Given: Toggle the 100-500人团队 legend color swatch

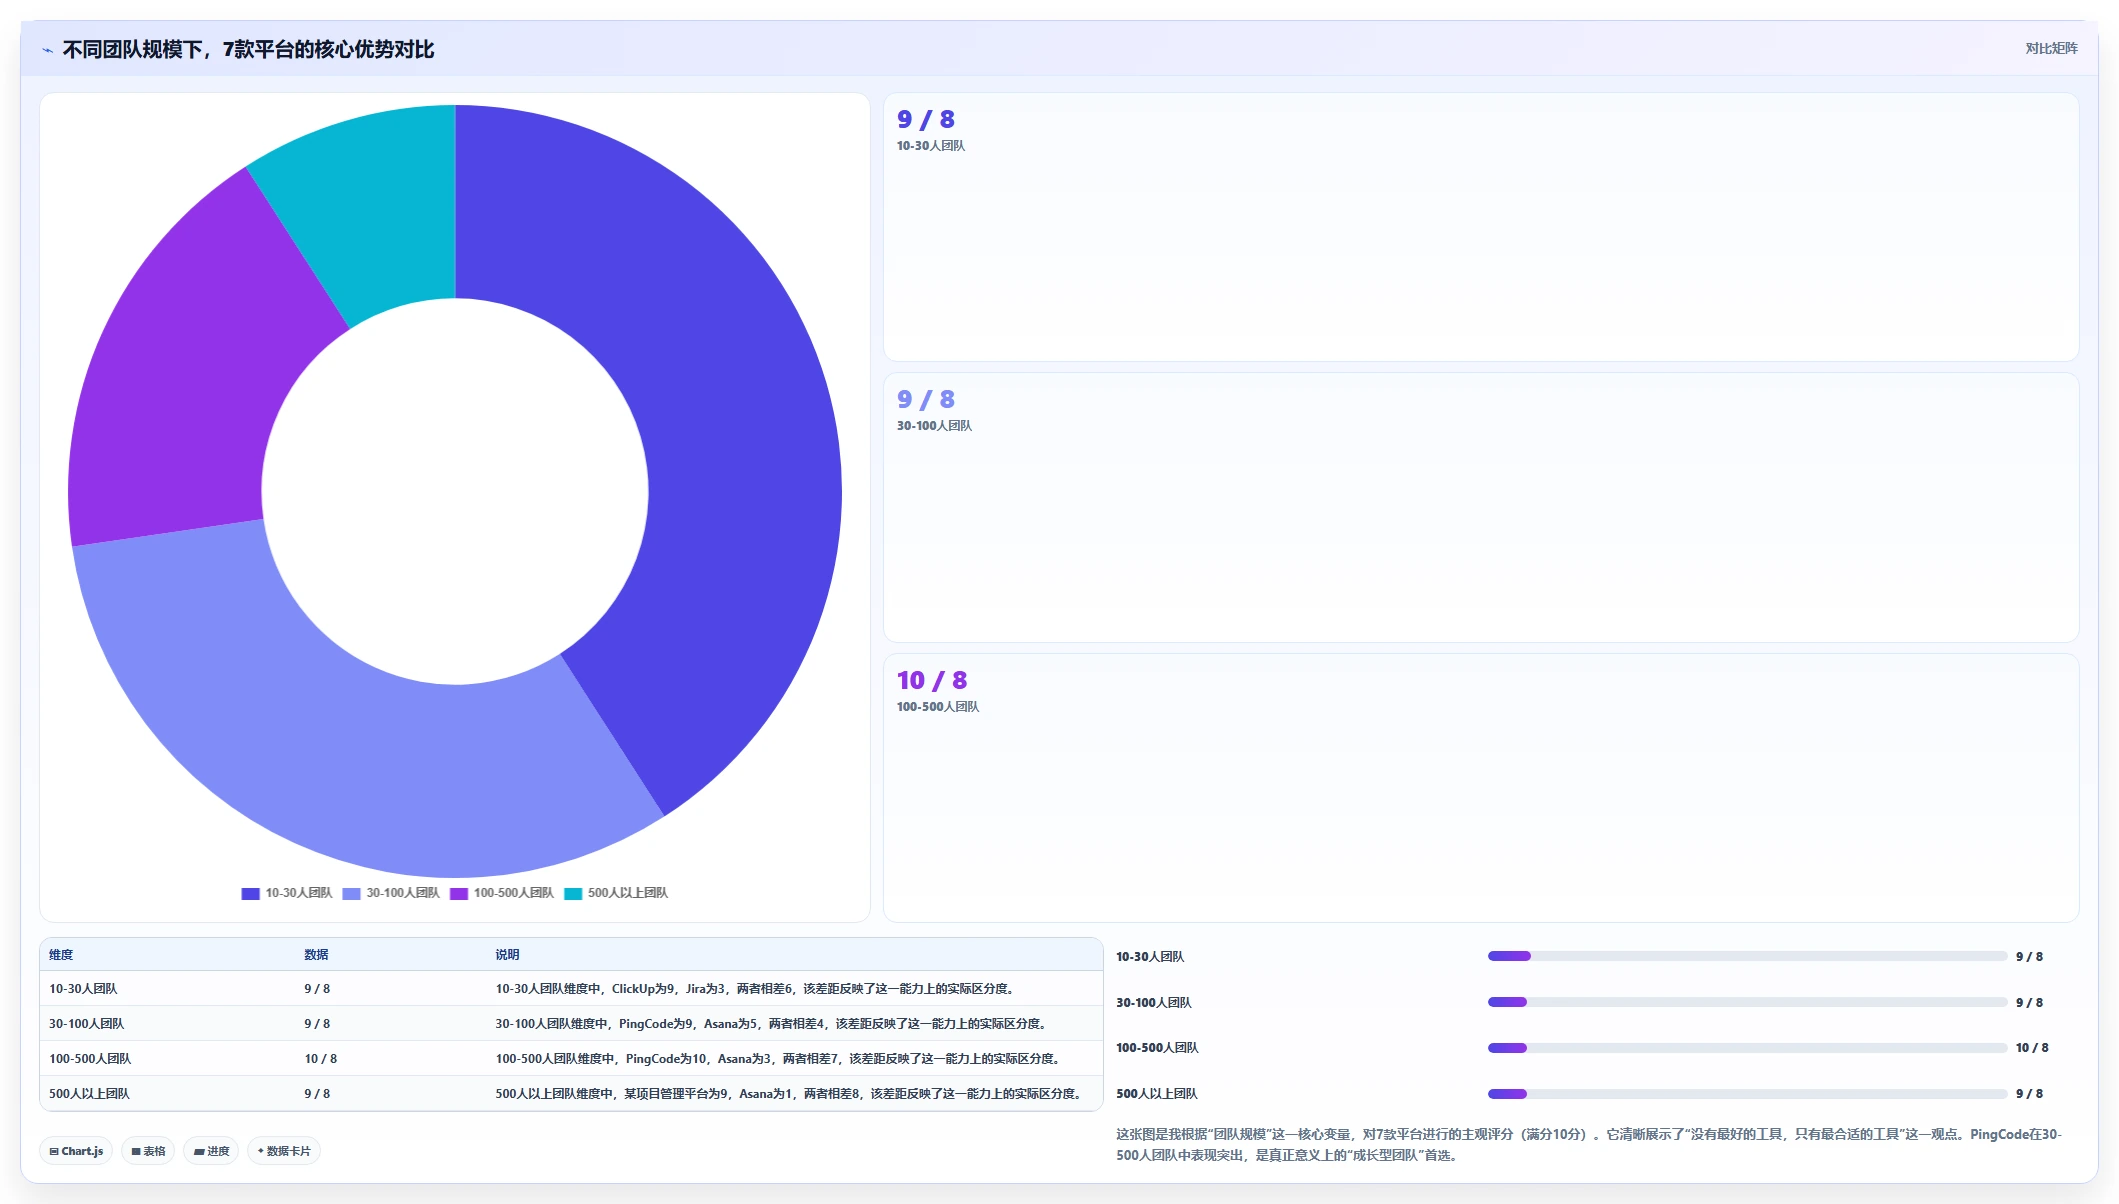Looking at the screenshot, I should coord(459,893).
